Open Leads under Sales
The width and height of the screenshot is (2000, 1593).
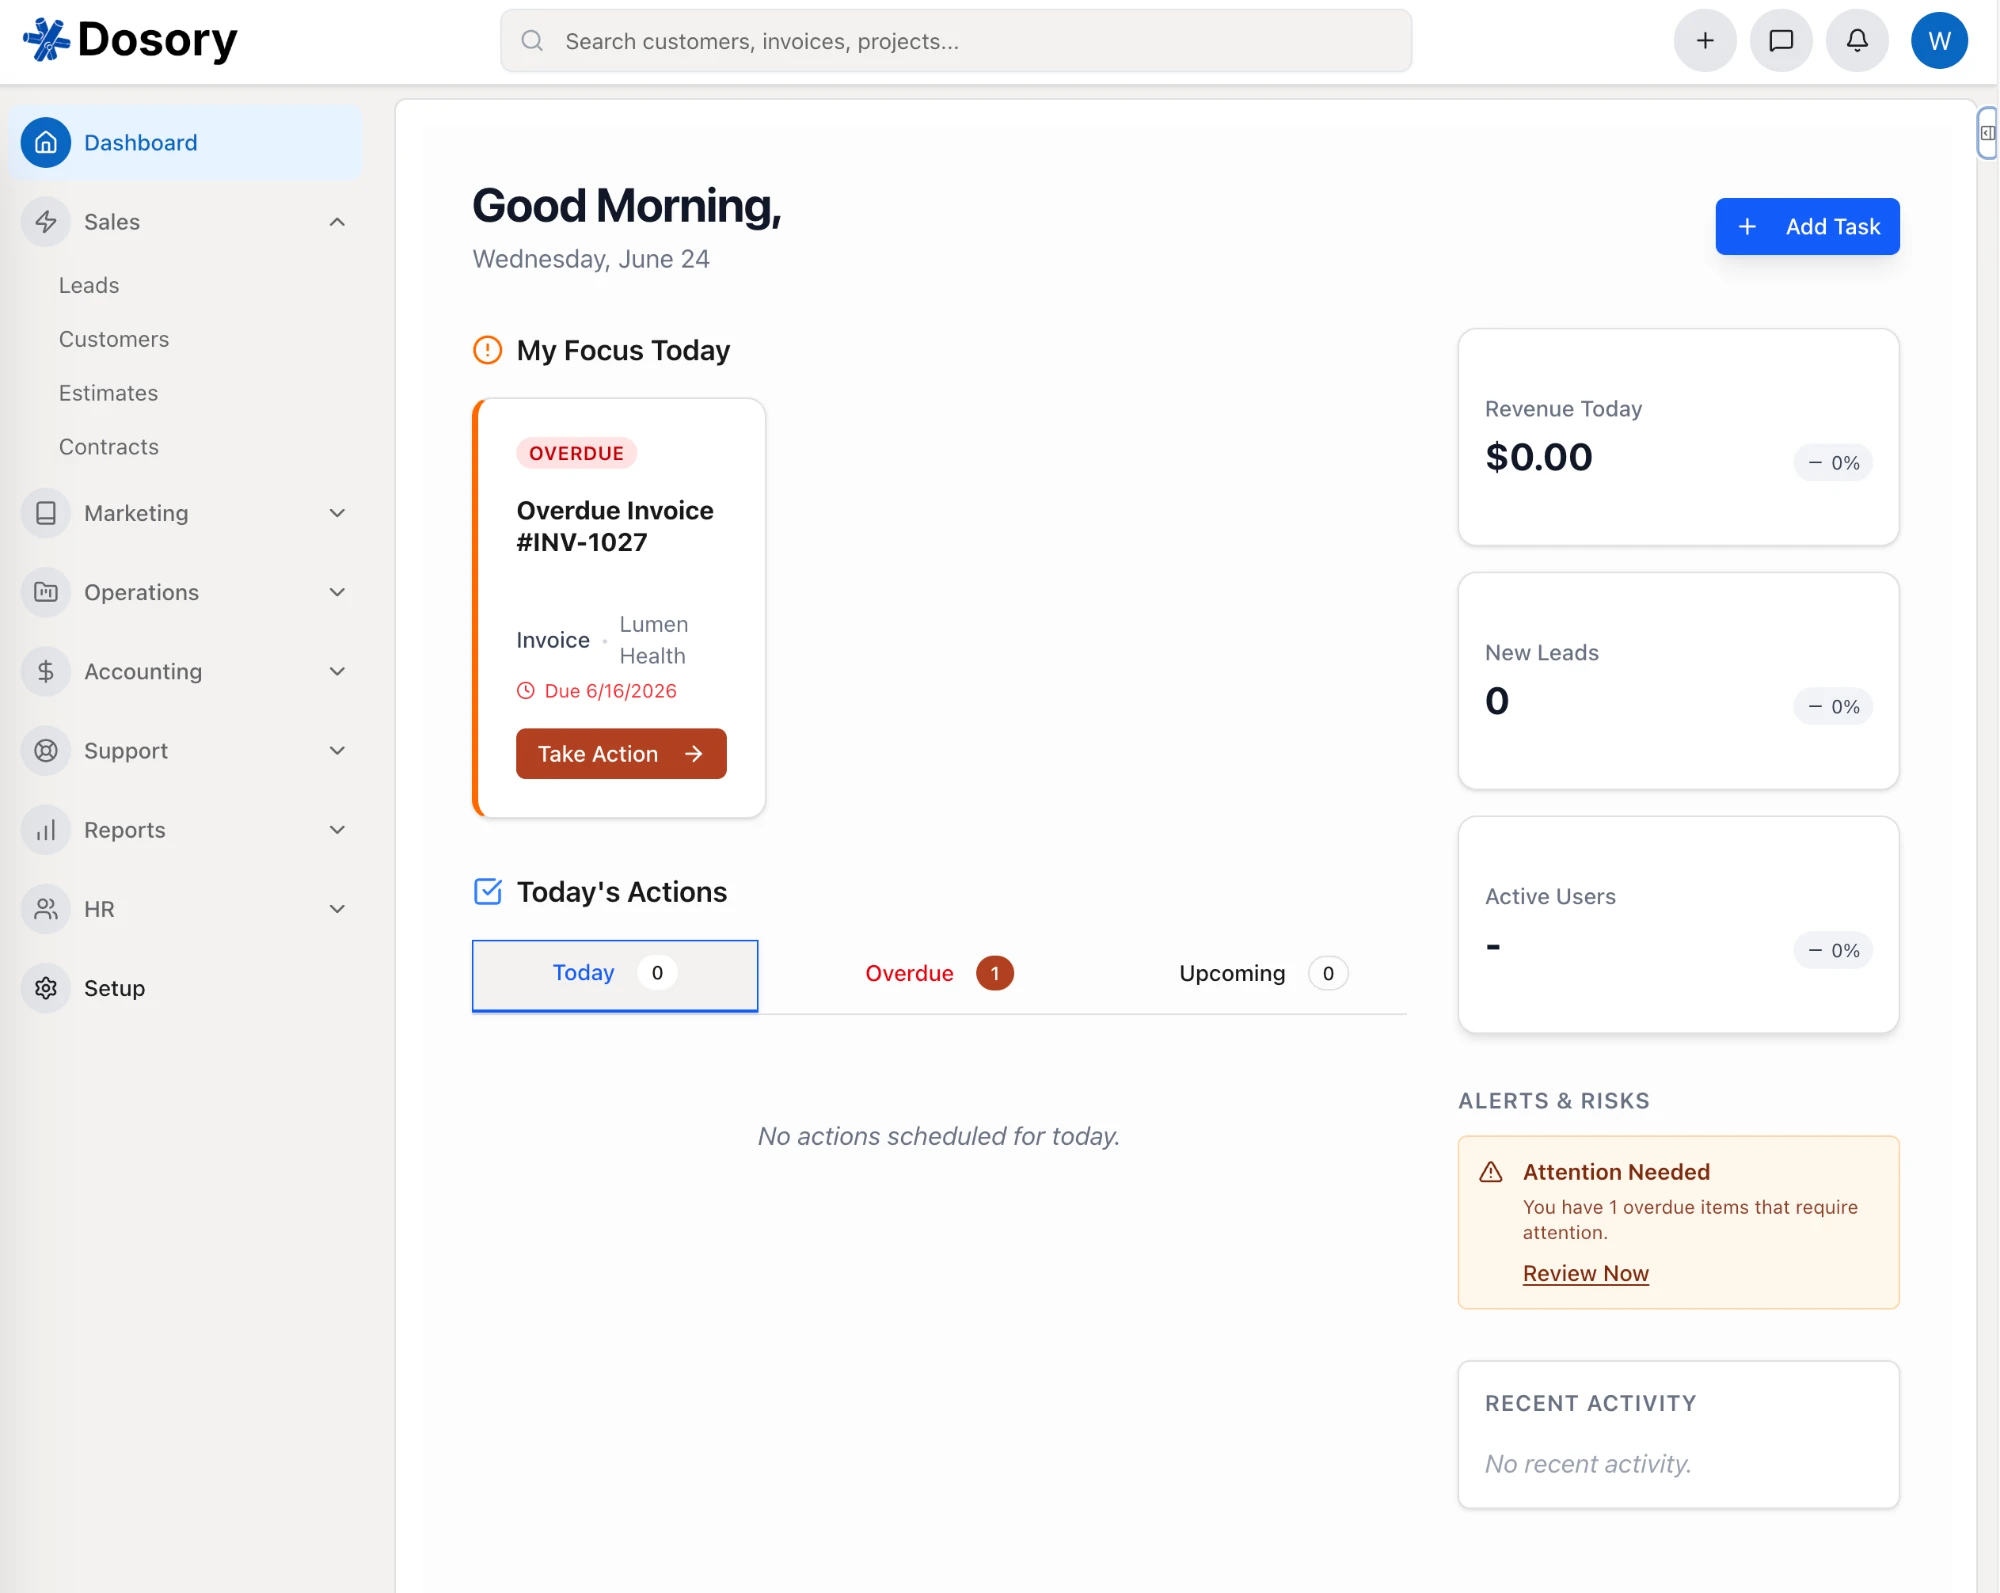tap(89, 285)
